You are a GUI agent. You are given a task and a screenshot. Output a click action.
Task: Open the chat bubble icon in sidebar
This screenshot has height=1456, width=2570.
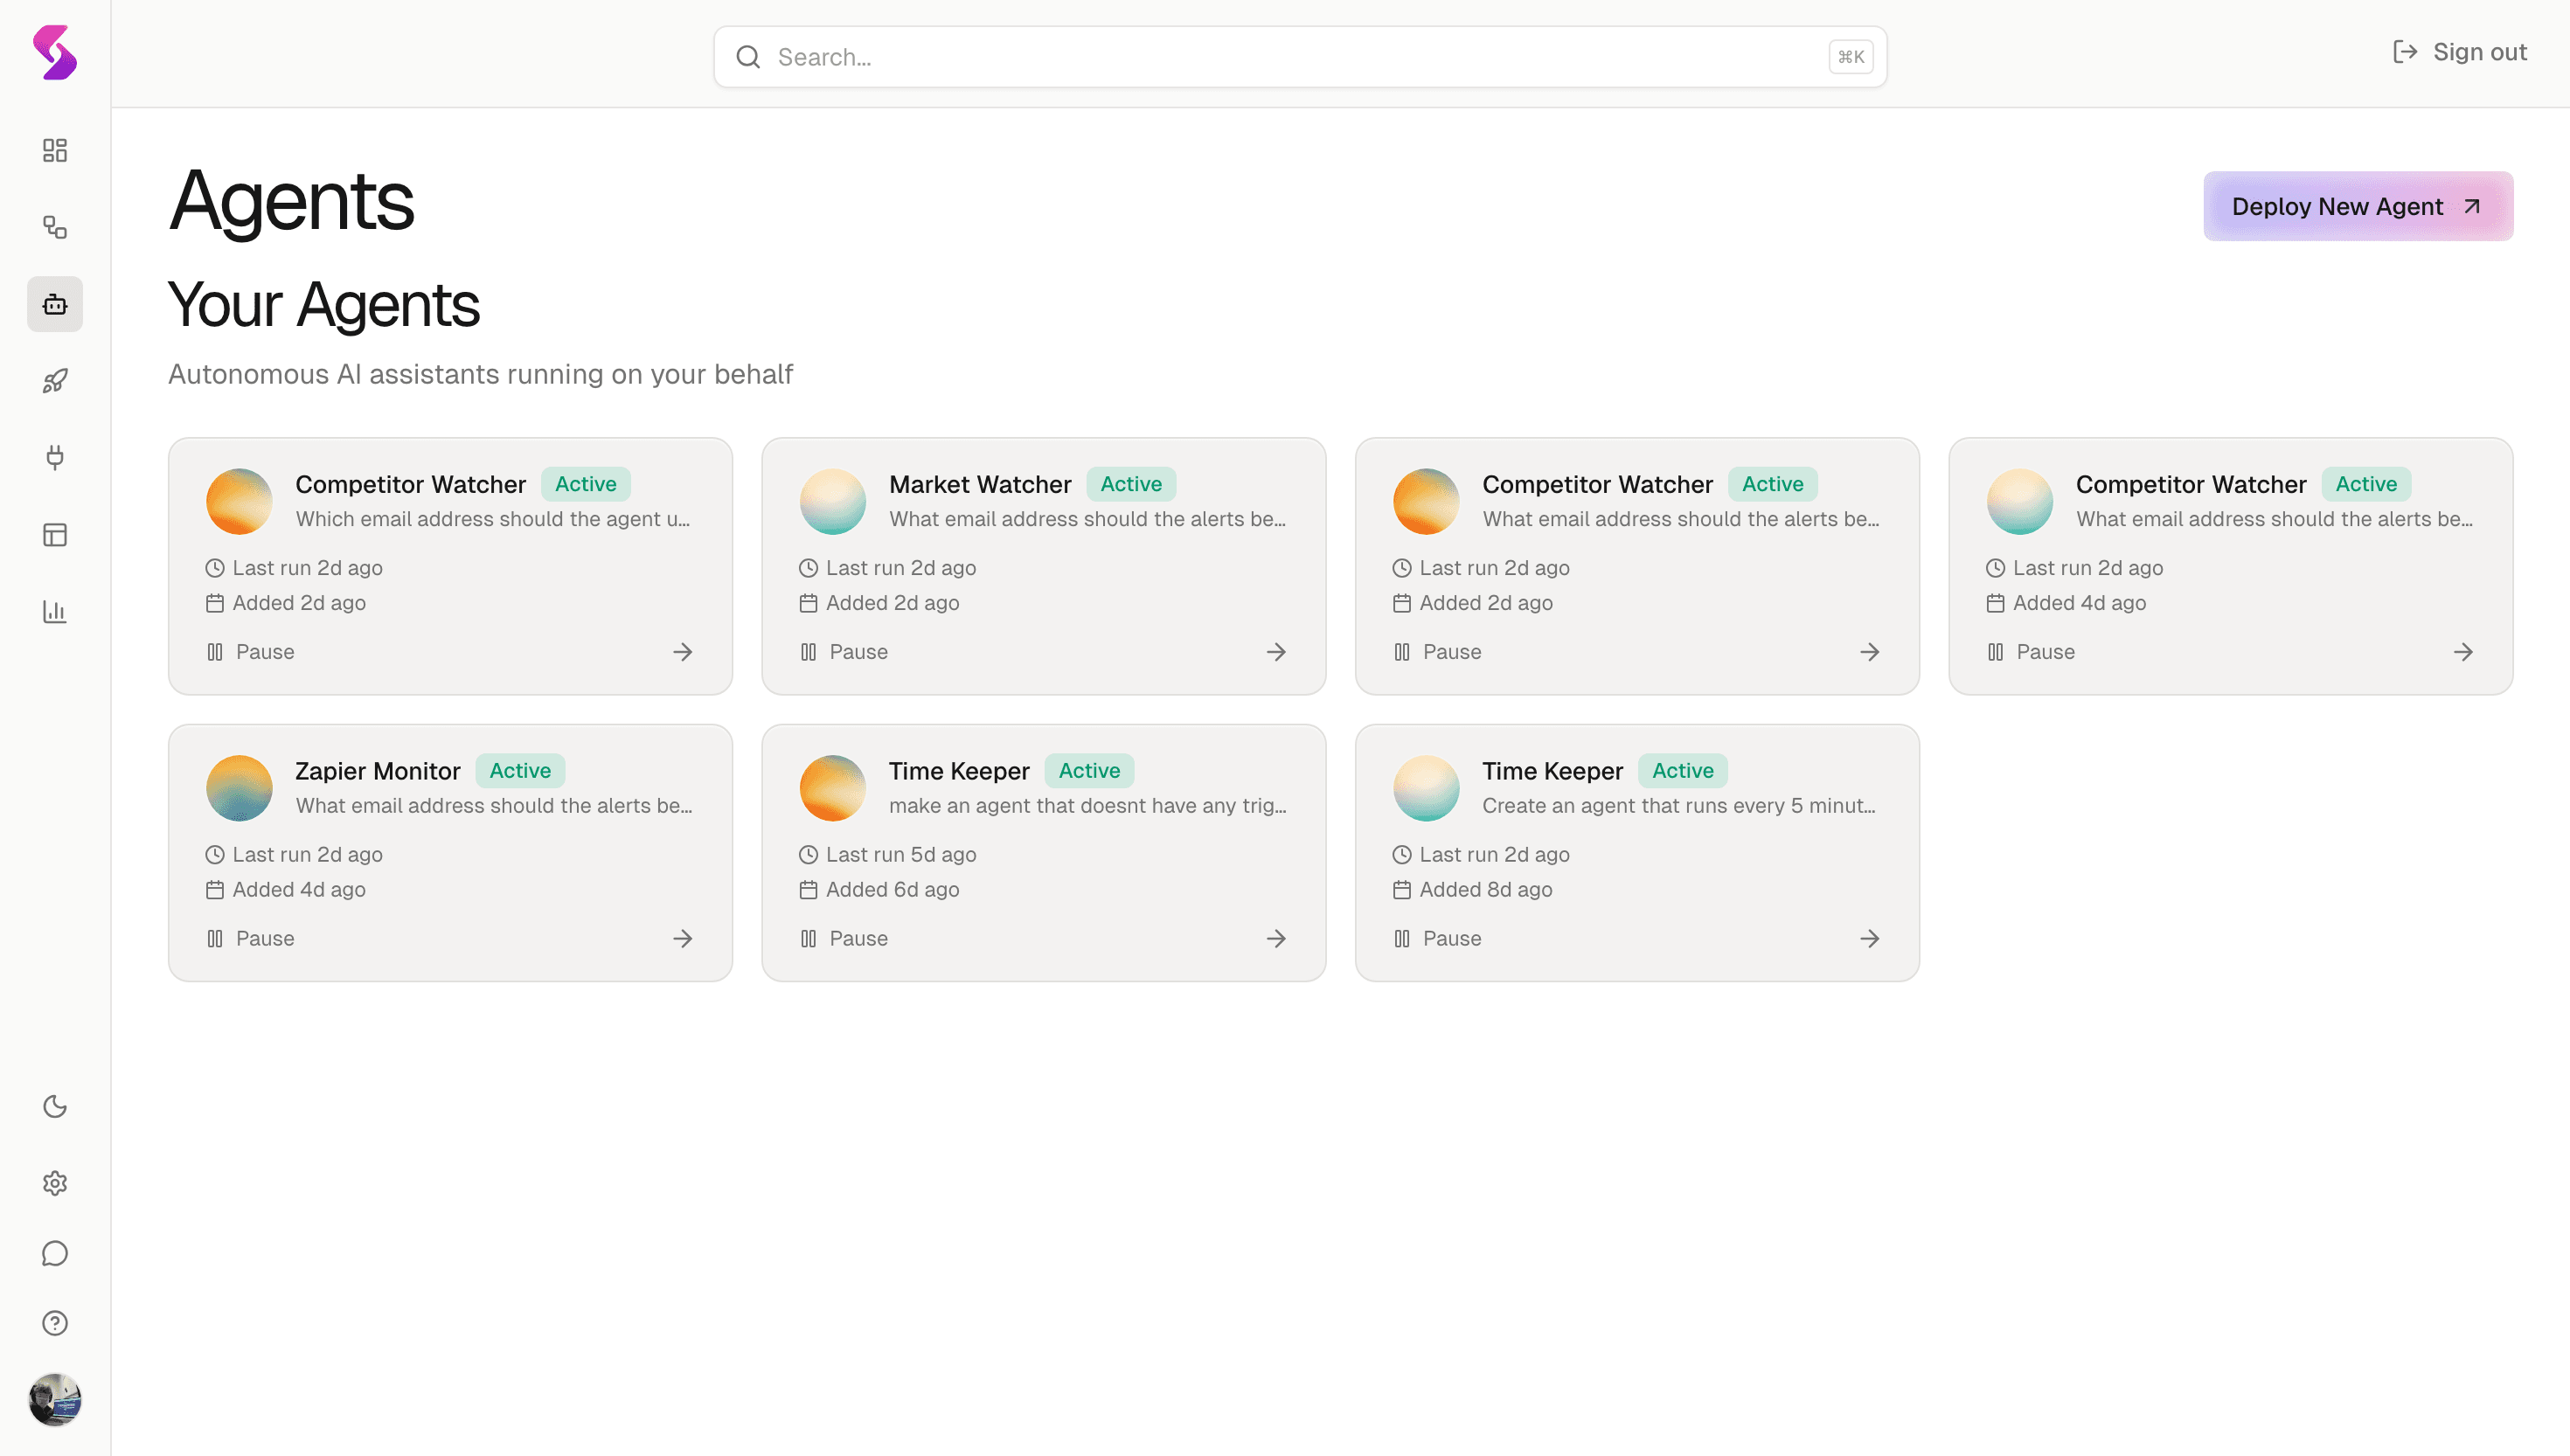pyautogui.click(x=55, y=1254)
